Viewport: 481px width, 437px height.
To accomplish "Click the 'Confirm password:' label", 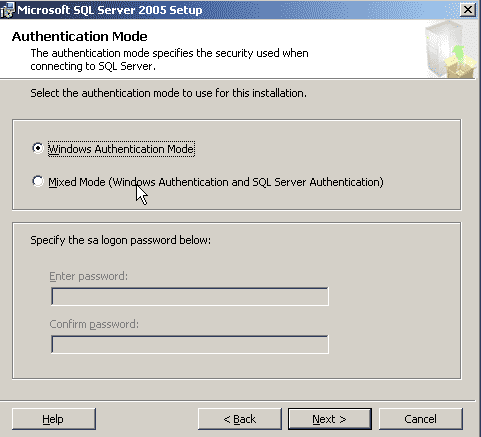I will coord(94,324).
